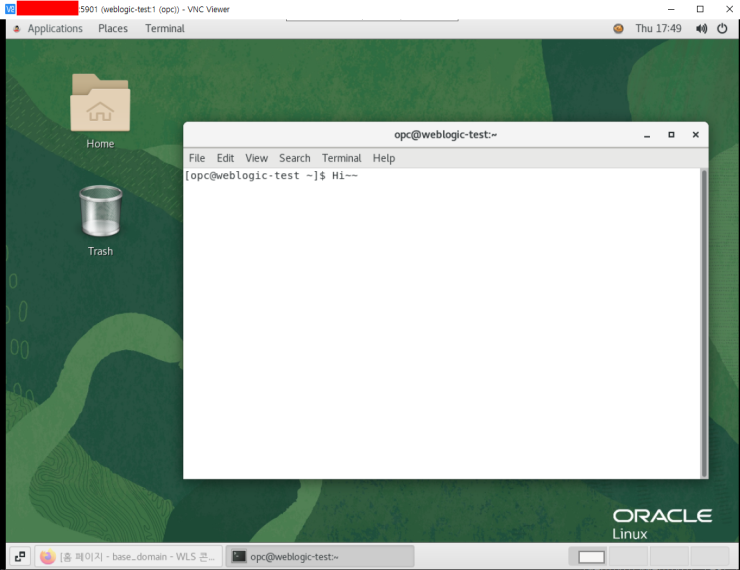Open the power menu icon
The width and height of the screenshot is (740, 570).
pyautogui.click(x=722, y=29)
